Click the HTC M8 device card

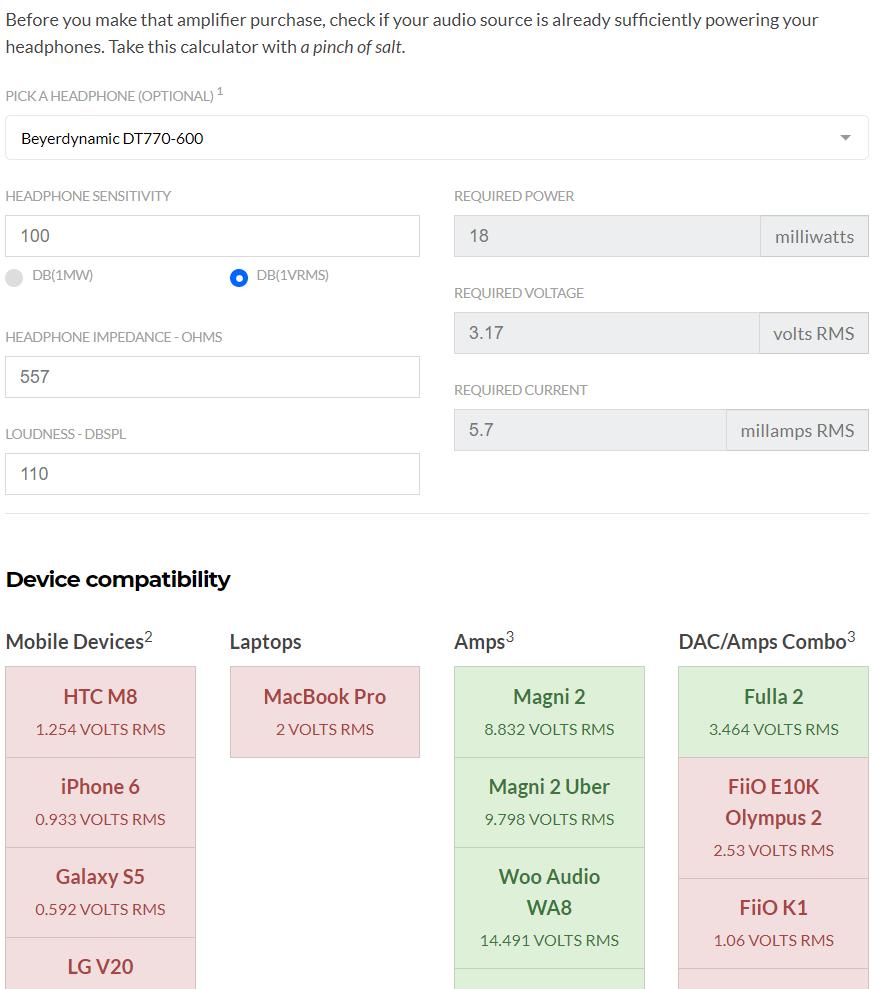point(100,712)
